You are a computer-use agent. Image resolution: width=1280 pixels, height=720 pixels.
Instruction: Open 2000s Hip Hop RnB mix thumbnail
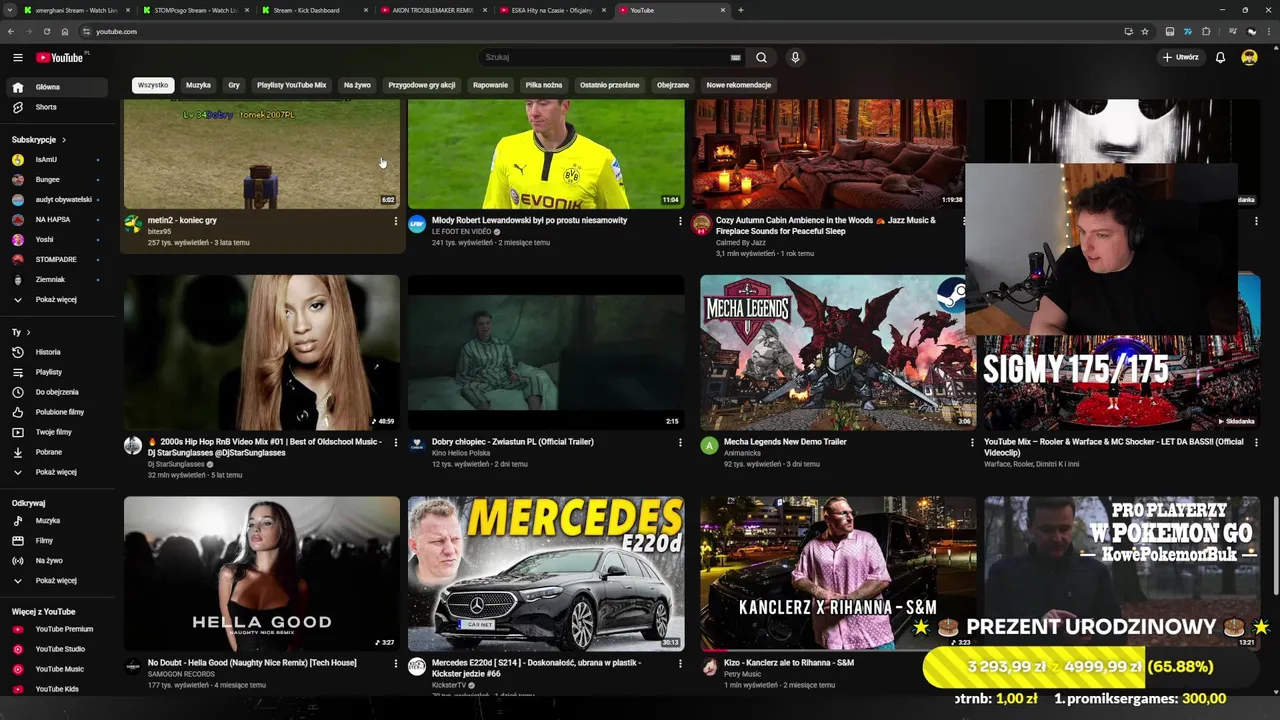tap(262, 352)
